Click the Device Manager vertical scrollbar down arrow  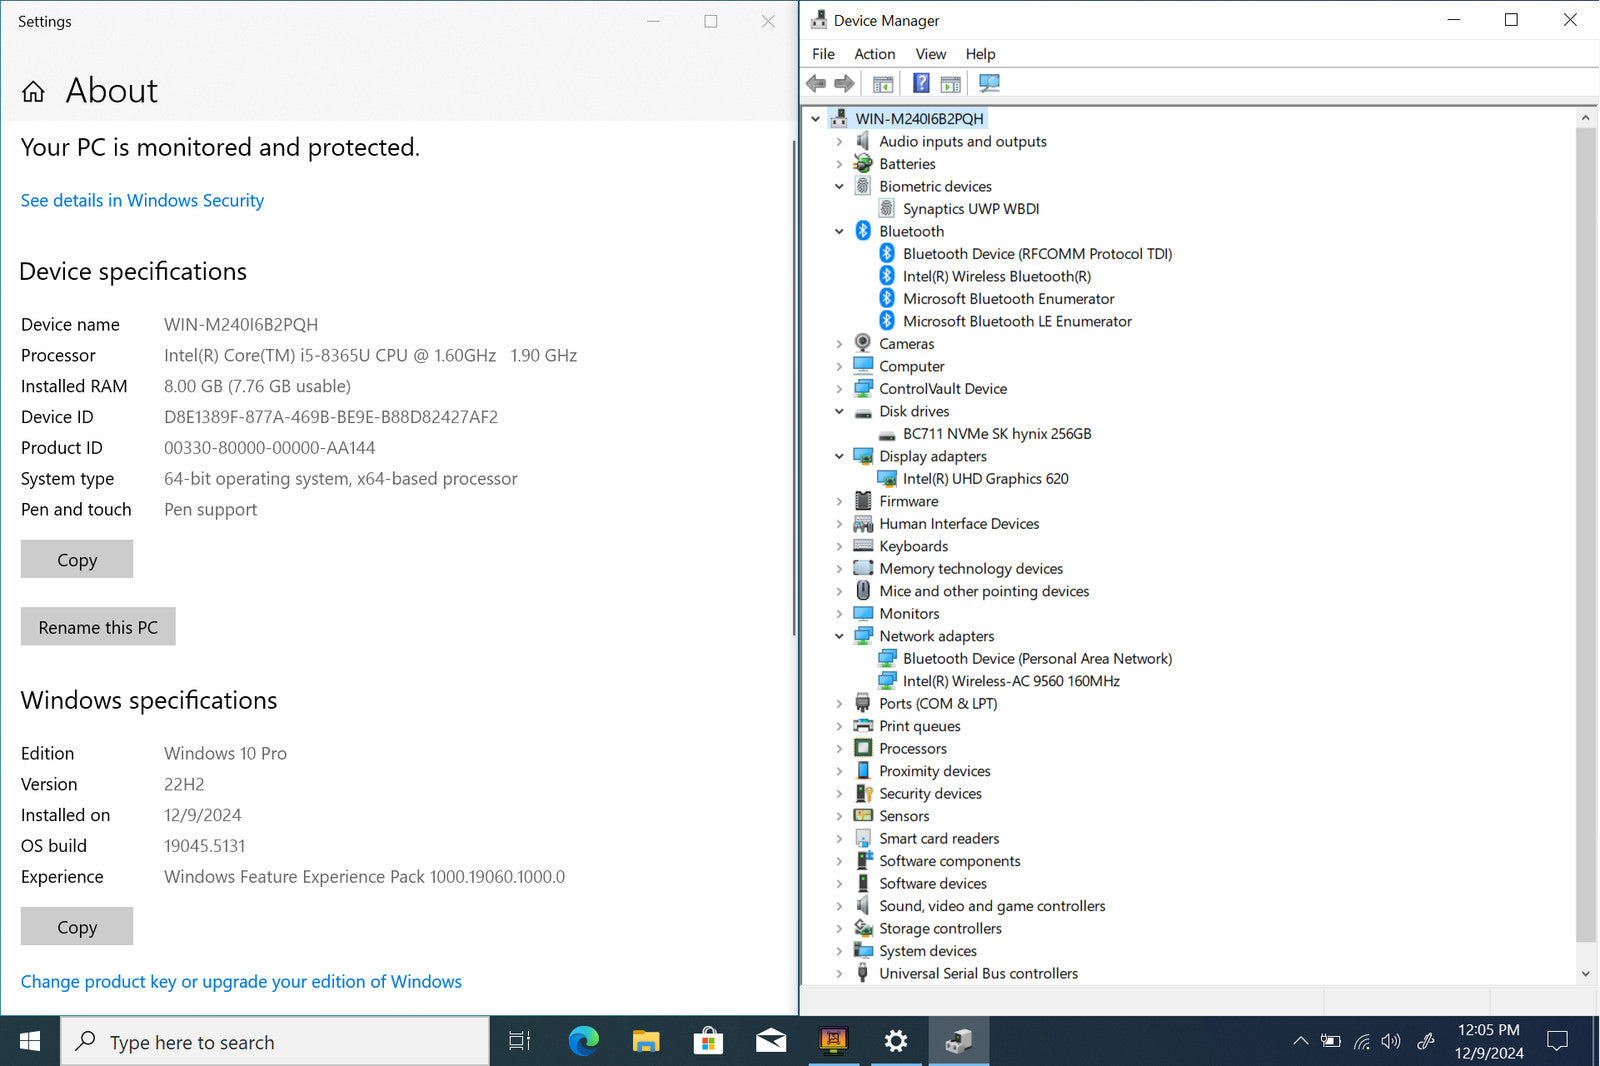(1585, 973)
